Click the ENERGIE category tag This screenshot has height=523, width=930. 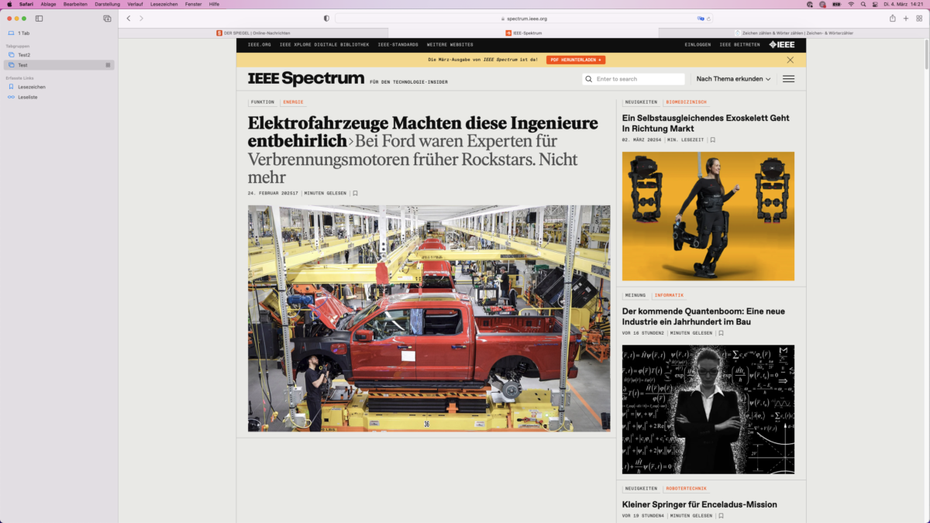[293, 102]
